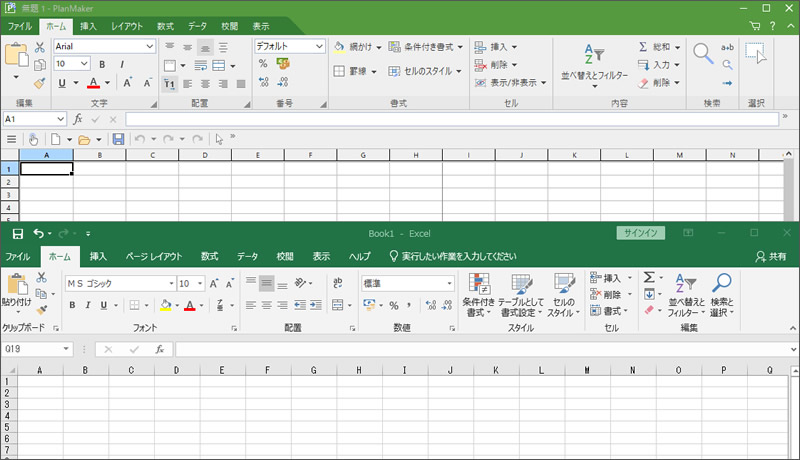
Task: Toggle underline in Excel font group
Action: [x=104, y=305]
